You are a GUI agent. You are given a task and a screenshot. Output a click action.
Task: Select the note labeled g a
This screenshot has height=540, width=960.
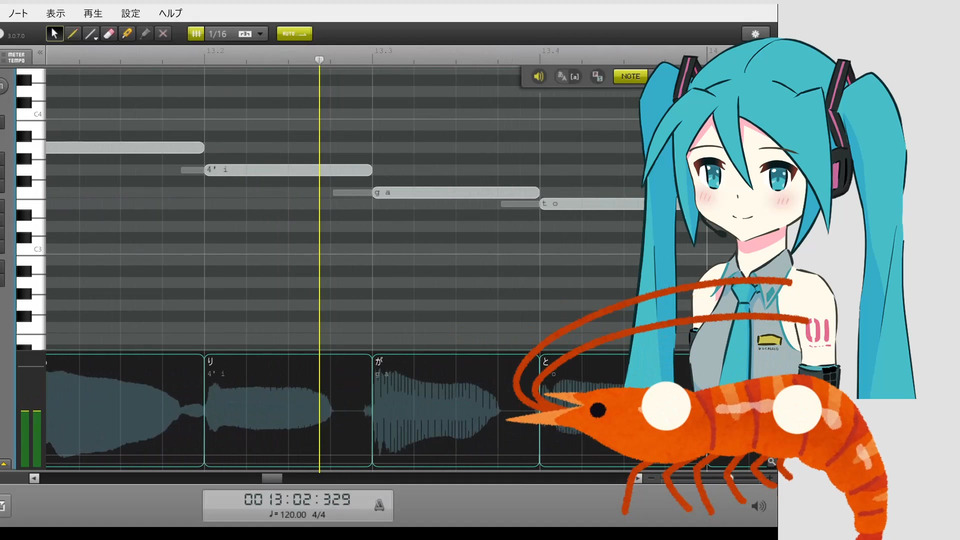tap(456, 192)
